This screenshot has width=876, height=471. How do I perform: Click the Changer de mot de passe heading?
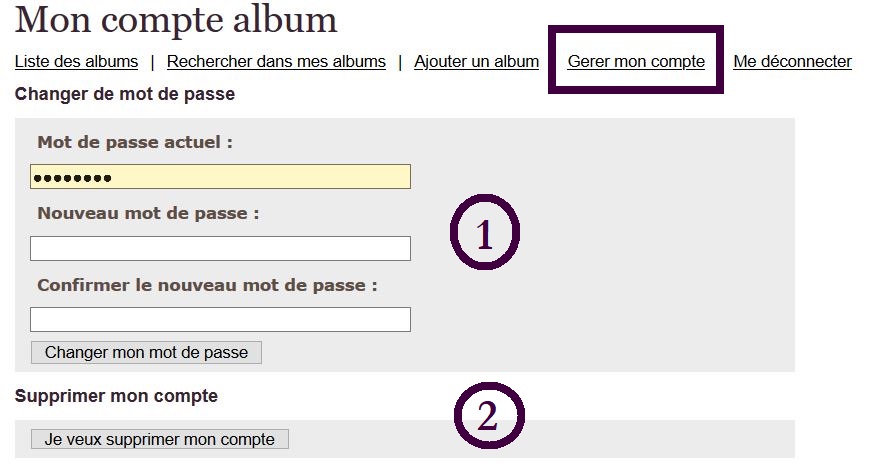click(125, 95)
